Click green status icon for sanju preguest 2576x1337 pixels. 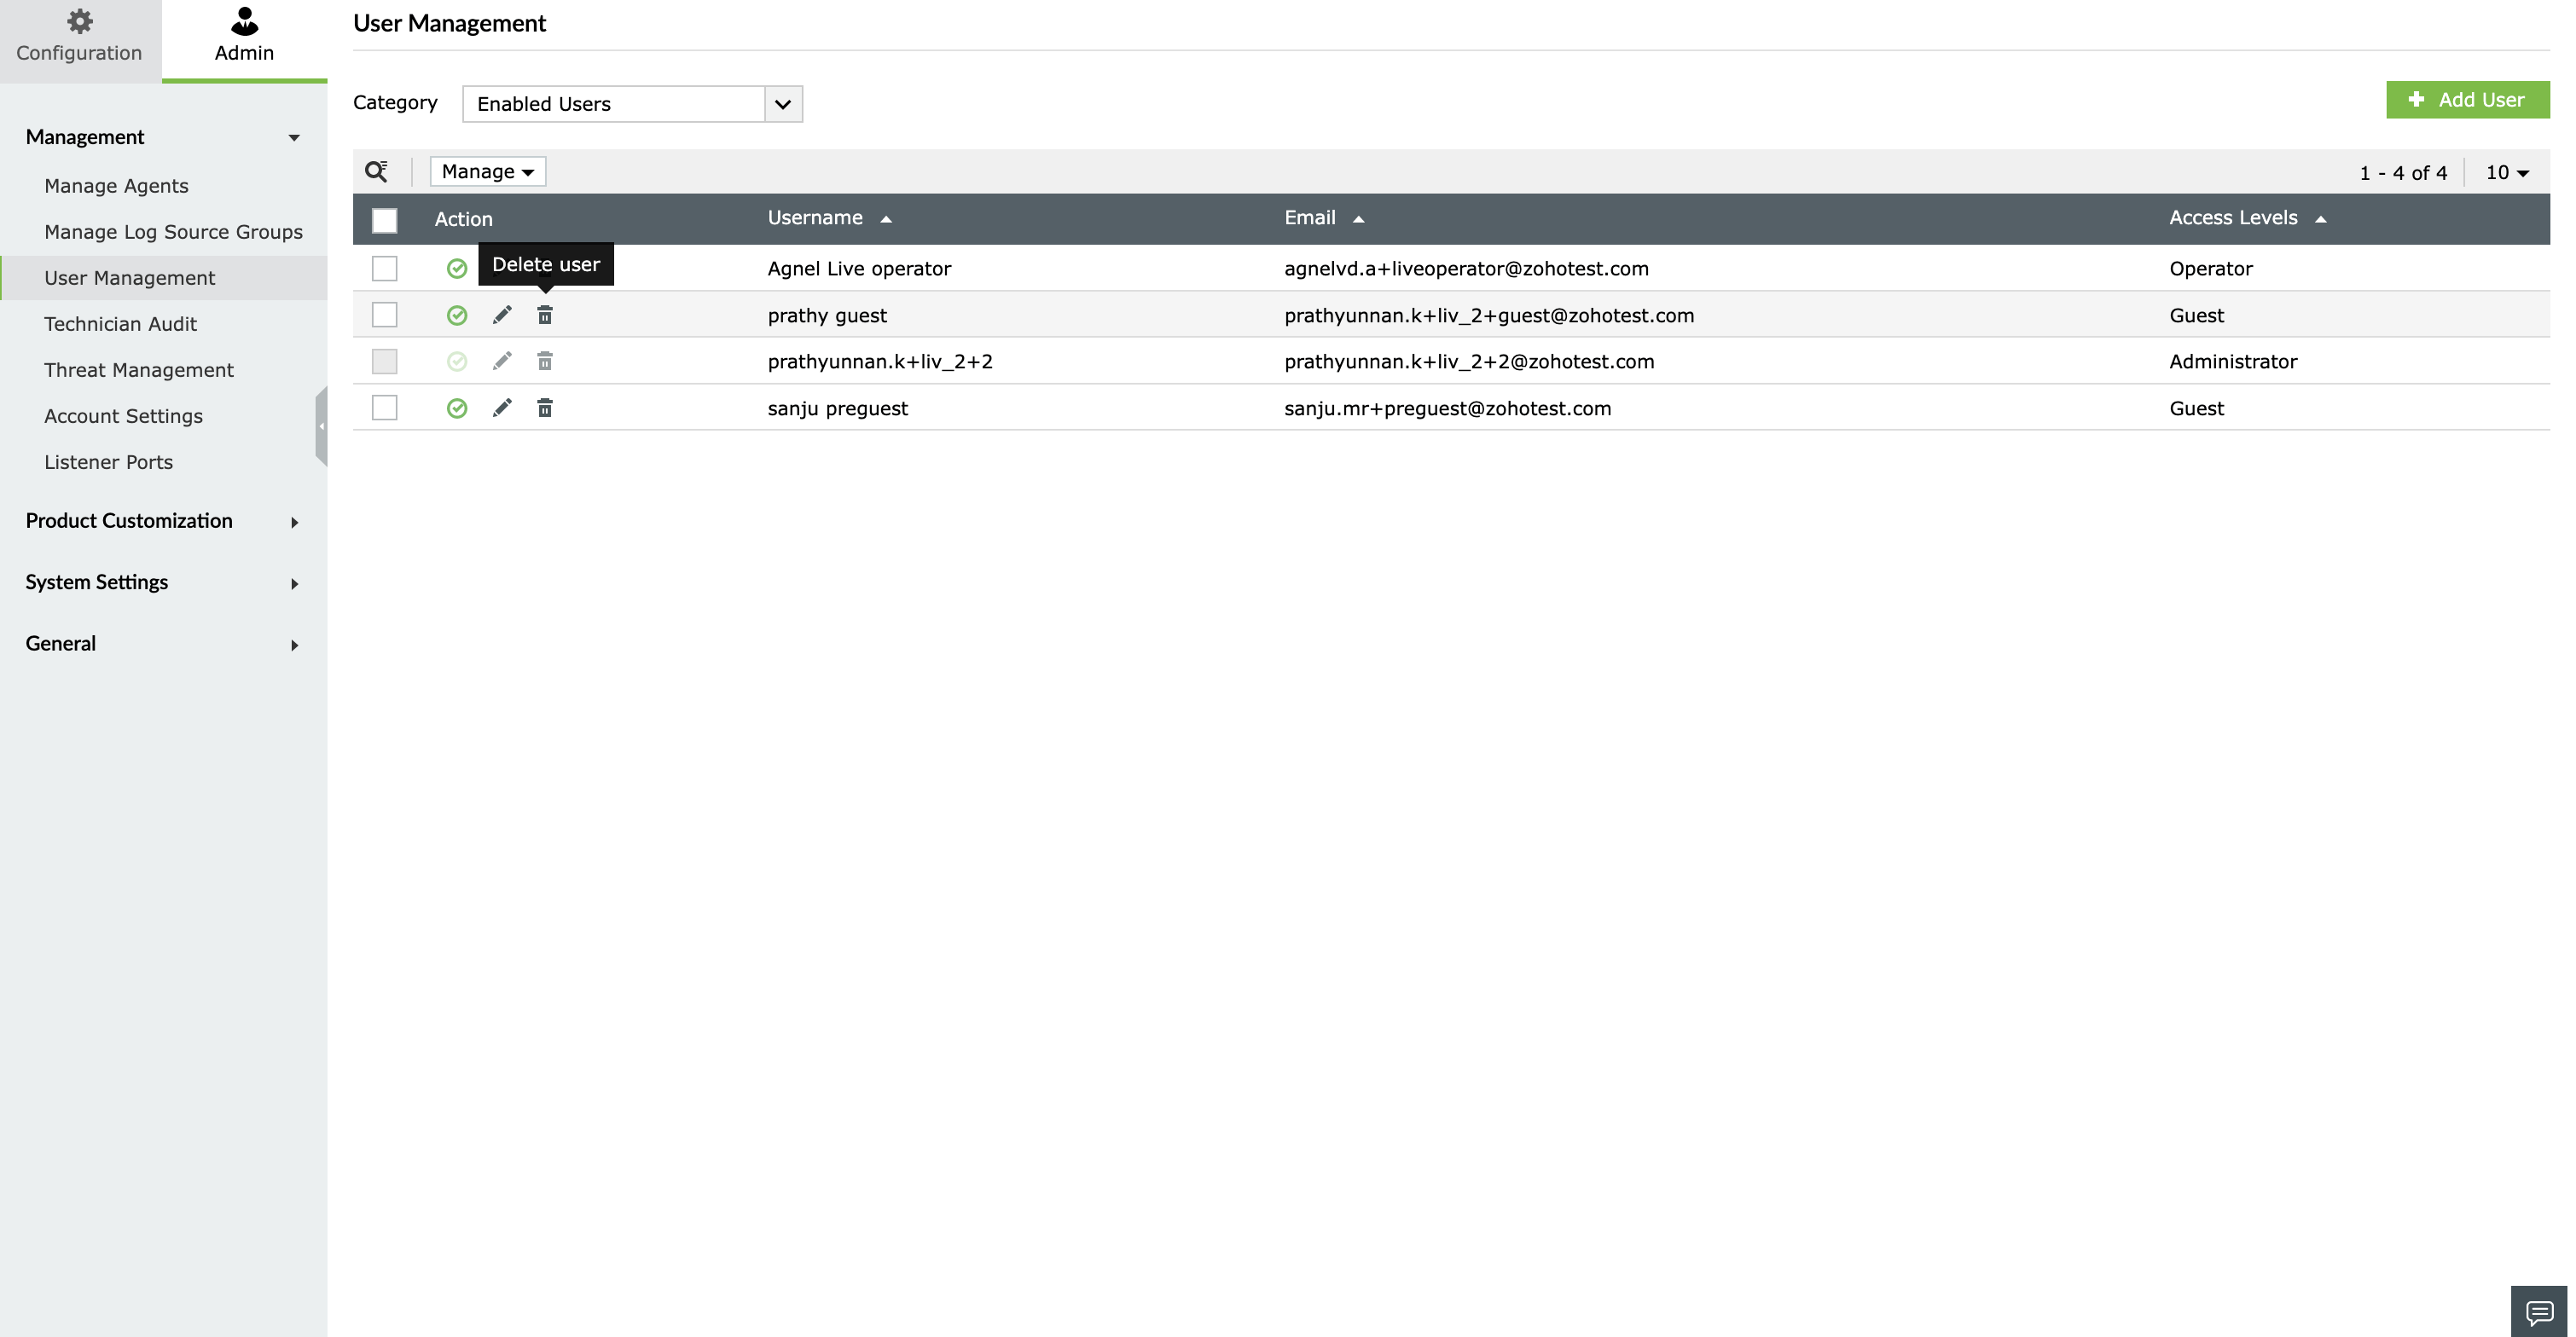click(x=457, y=408)
